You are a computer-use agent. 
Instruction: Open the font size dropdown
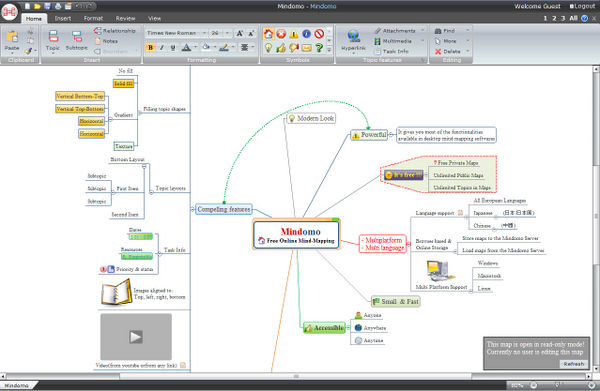[227, 33]
